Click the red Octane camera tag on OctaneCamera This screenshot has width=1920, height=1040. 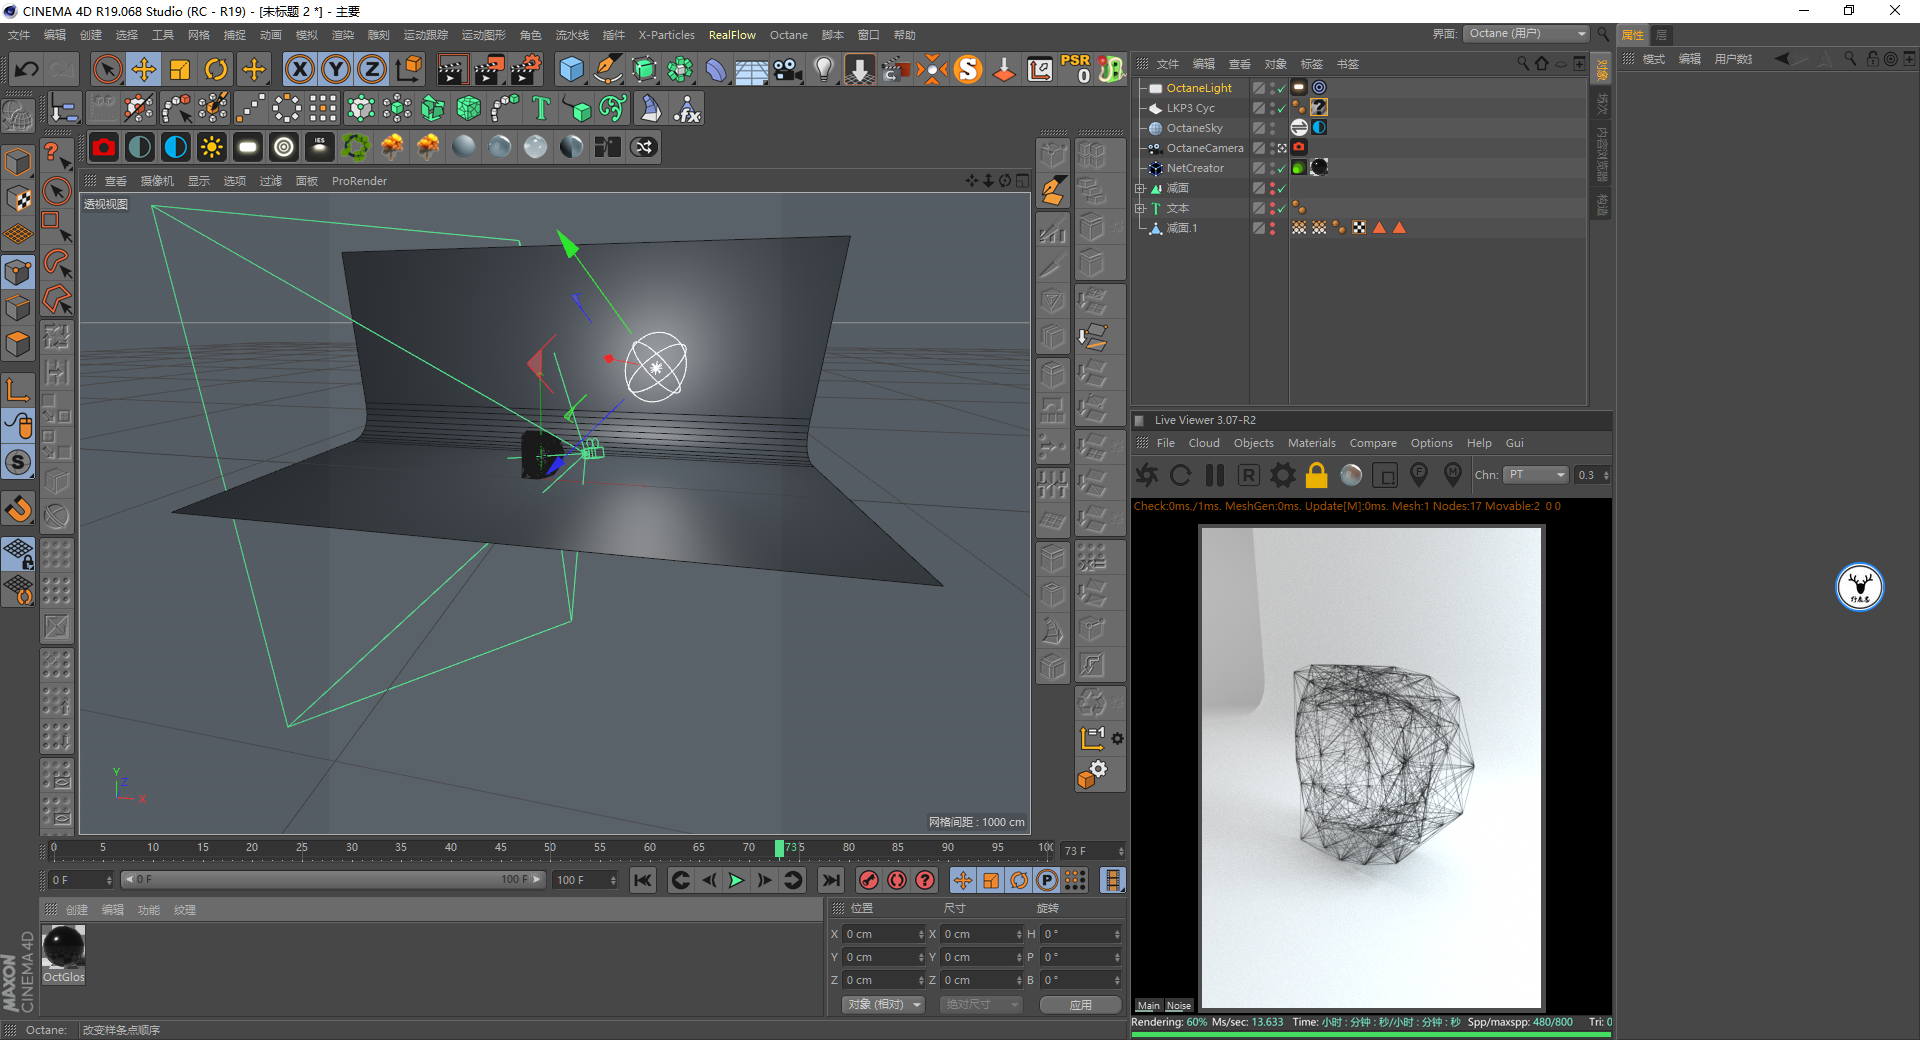(1299, 147)
